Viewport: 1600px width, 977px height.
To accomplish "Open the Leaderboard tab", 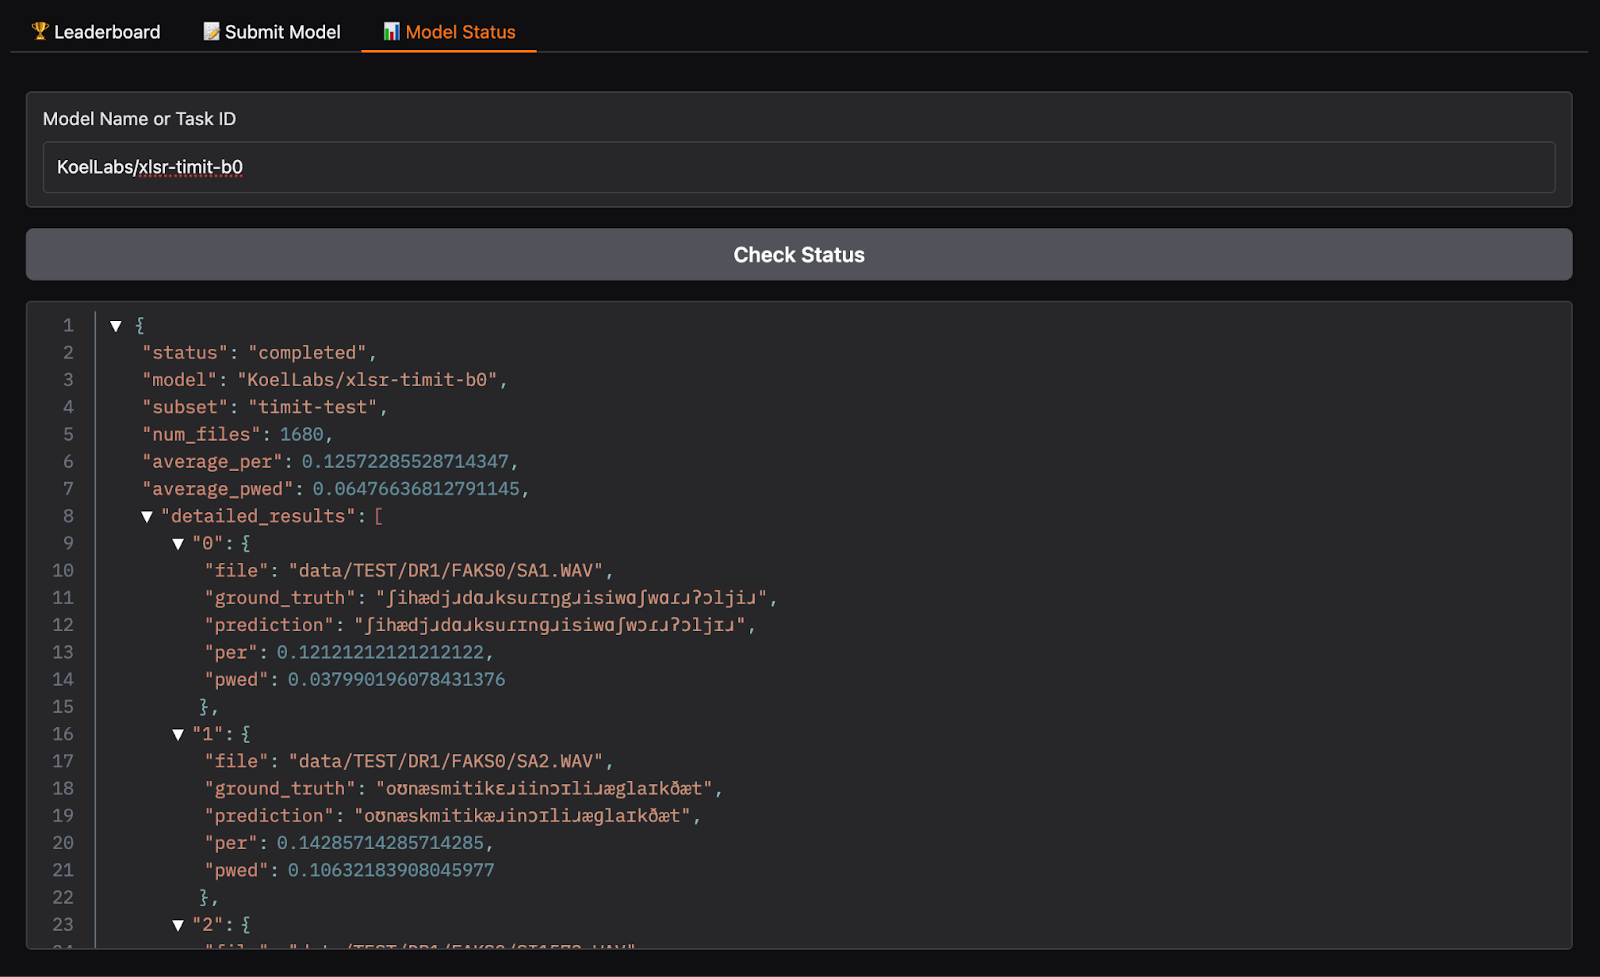I will [x=106, y=32].
